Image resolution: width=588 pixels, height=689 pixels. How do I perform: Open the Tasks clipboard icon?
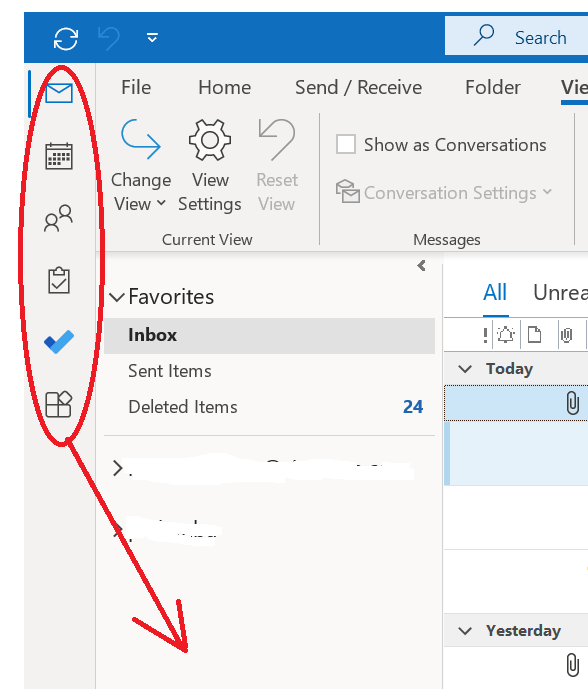click(x=58, y=280)
